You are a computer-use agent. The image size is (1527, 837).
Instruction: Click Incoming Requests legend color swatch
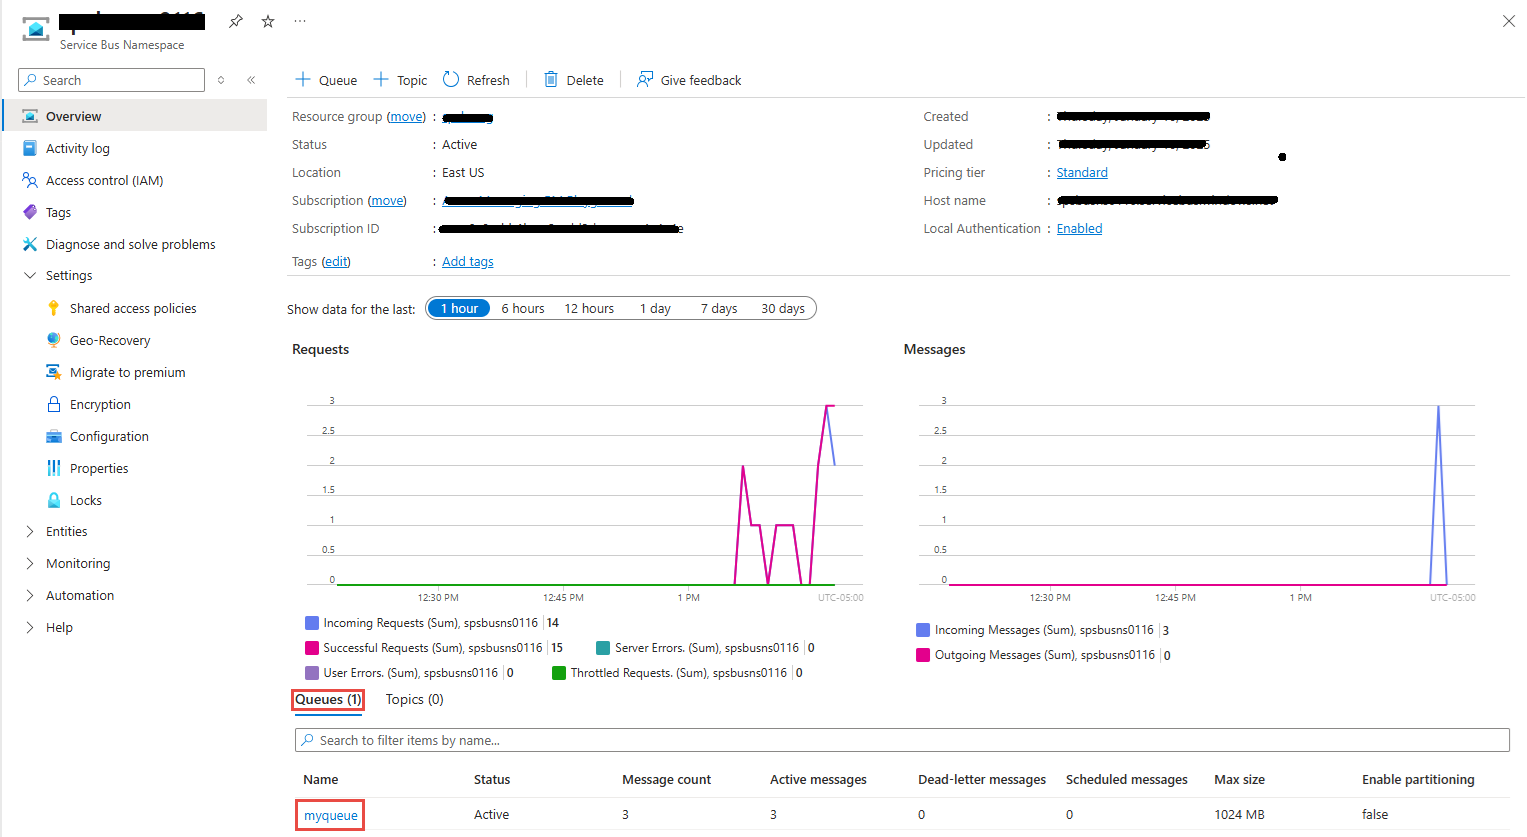(312, 622)
